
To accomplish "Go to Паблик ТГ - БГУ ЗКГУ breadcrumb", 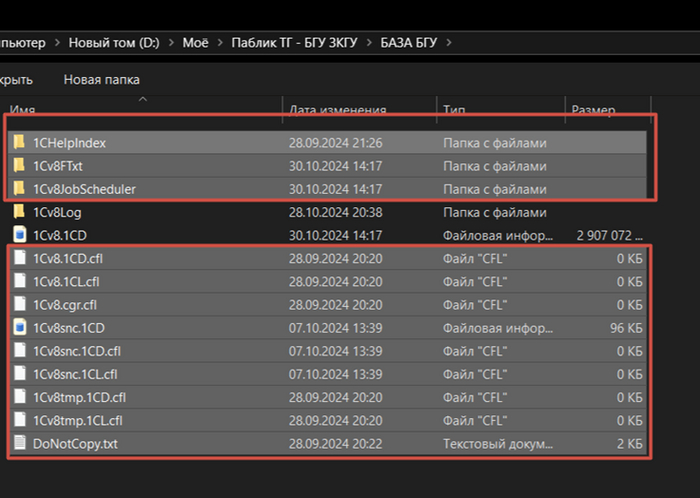I will pyautogui.click(x=295, y=43).
